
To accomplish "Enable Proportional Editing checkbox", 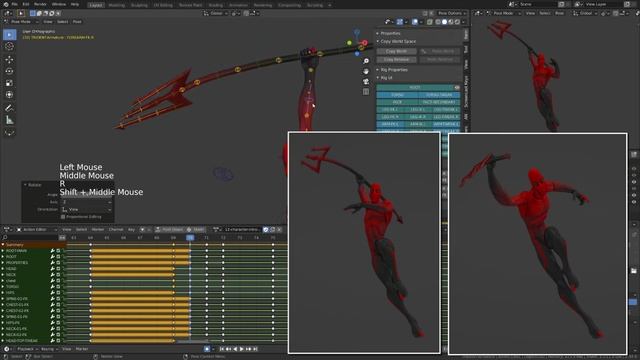I will pos(63,217).
